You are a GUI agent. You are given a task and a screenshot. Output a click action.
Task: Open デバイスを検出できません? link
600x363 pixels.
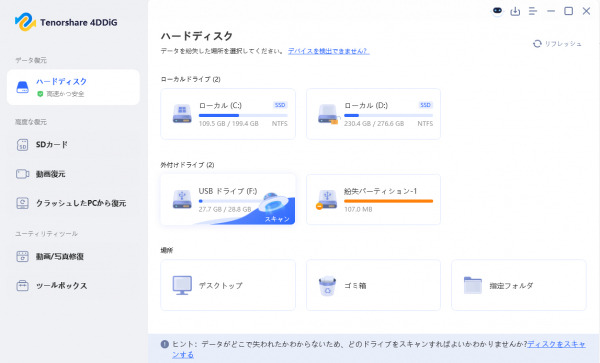click(328, 51)
